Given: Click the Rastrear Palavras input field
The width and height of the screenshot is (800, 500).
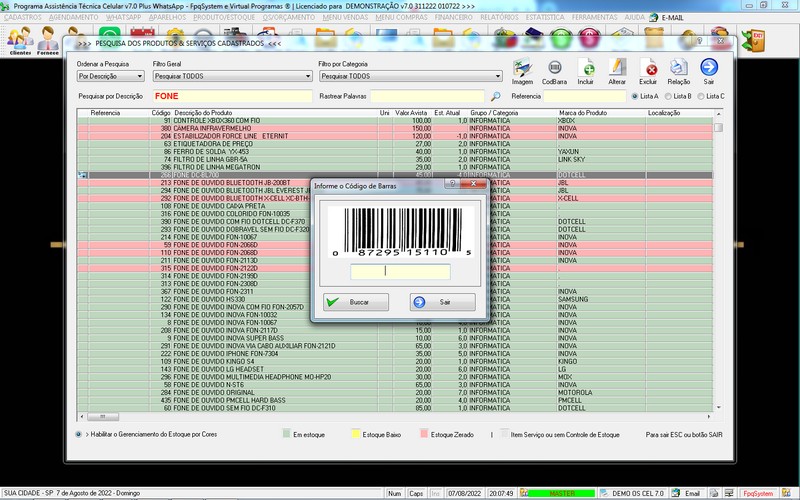Looking at the screenshot, I should pos(427,96).
